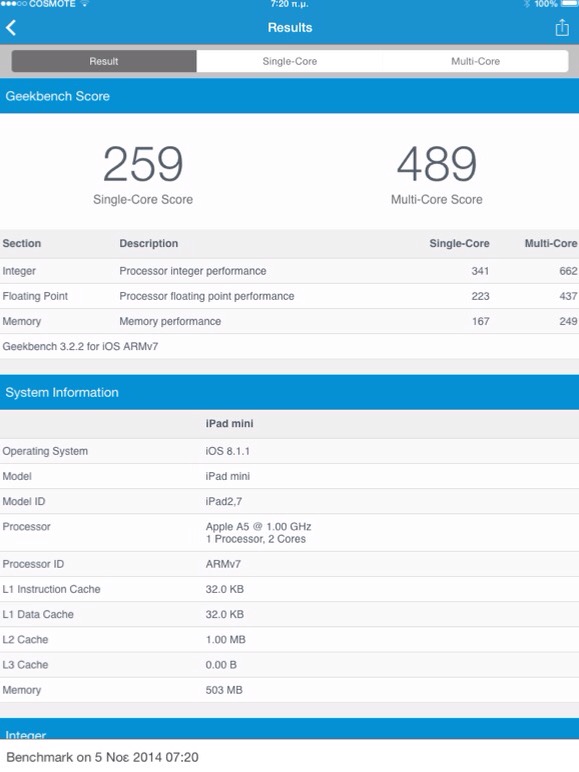Viewport: 579px width, 772px height.
Task: Select the Model ID iPad2,7 row
Action: tap(290, 501)
